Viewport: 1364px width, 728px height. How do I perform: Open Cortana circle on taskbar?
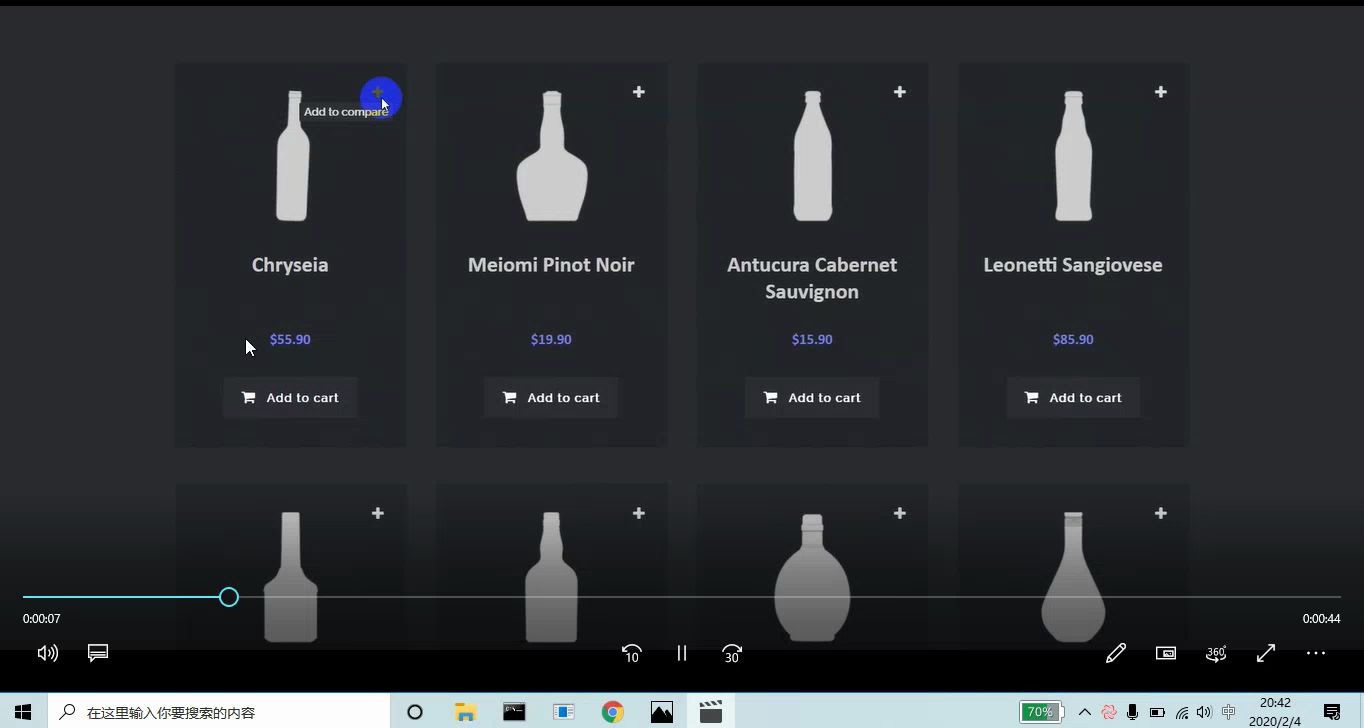click(415, 712)
